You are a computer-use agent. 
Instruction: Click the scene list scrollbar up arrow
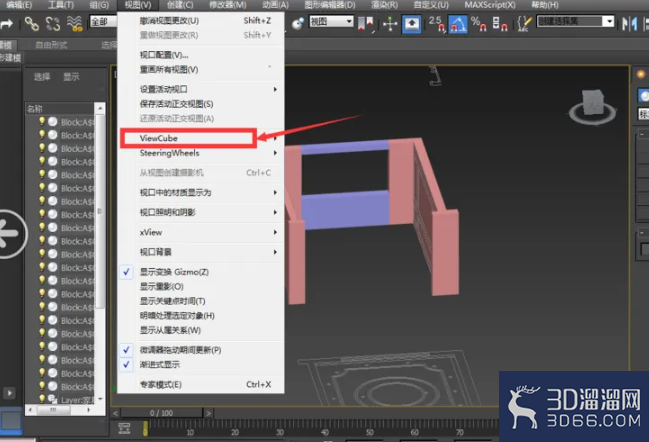[100, 108]
